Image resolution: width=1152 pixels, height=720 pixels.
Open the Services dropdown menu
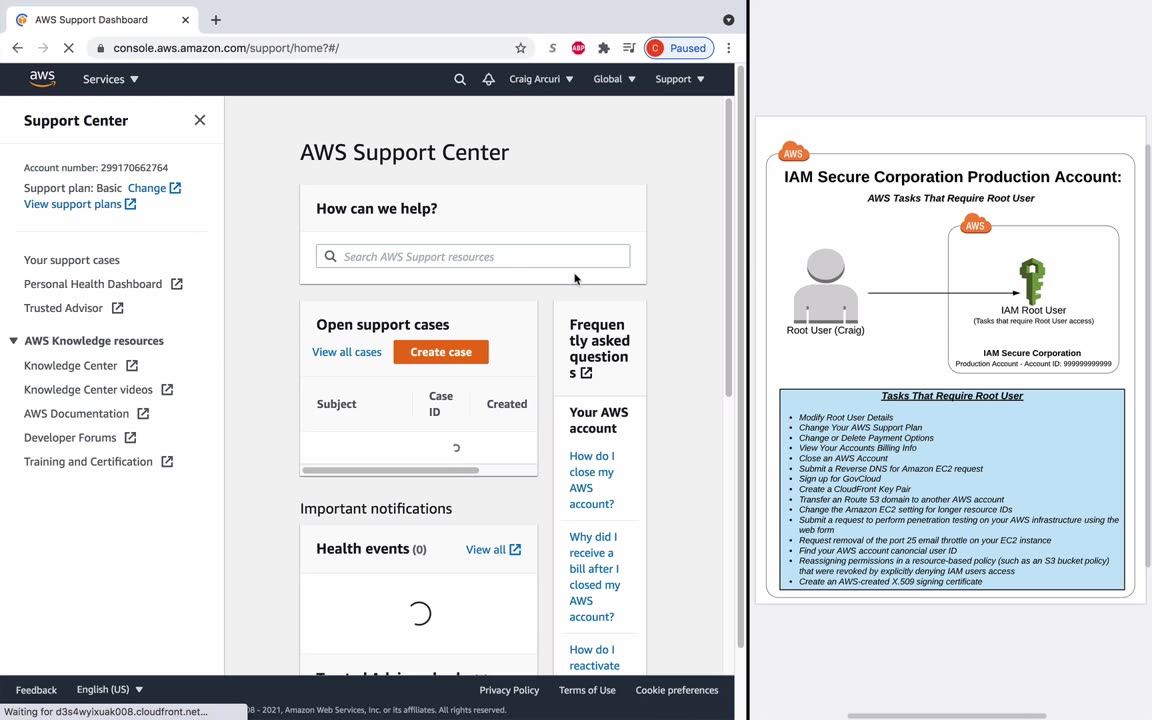click(110, 79)
